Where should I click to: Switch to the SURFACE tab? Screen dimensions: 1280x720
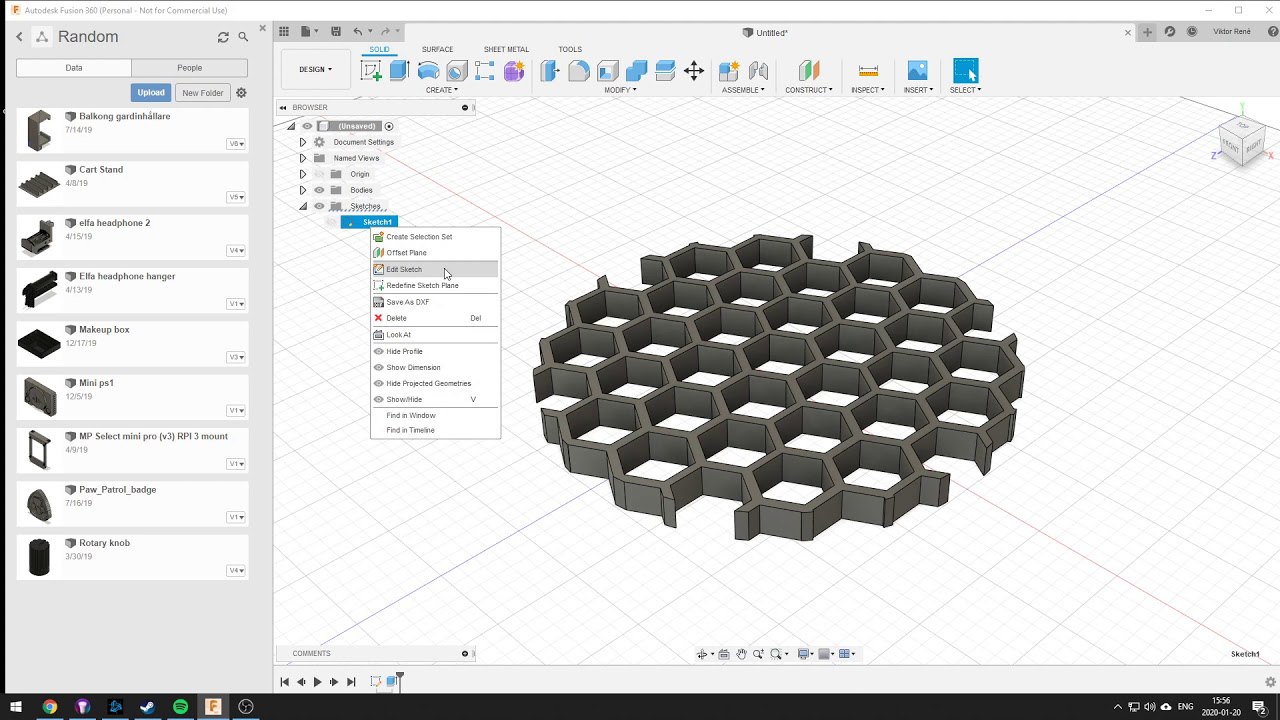point(437,49)
